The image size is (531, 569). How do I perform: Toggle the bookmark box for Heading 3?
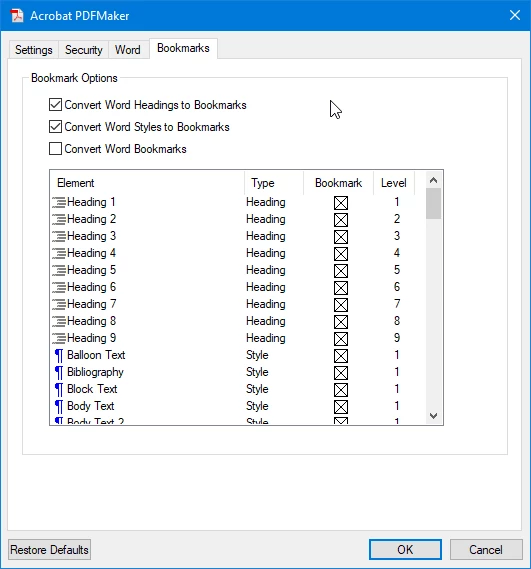[341, 237]
